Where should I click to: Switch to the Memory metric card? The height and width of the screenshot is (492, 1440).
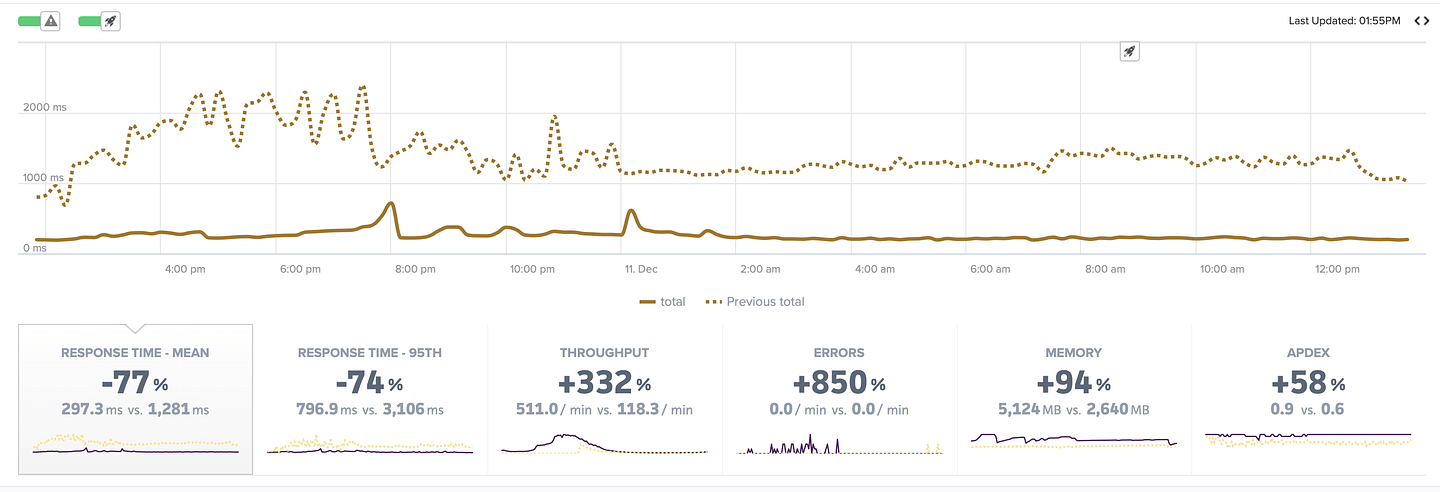click(x=1074, y=399)
